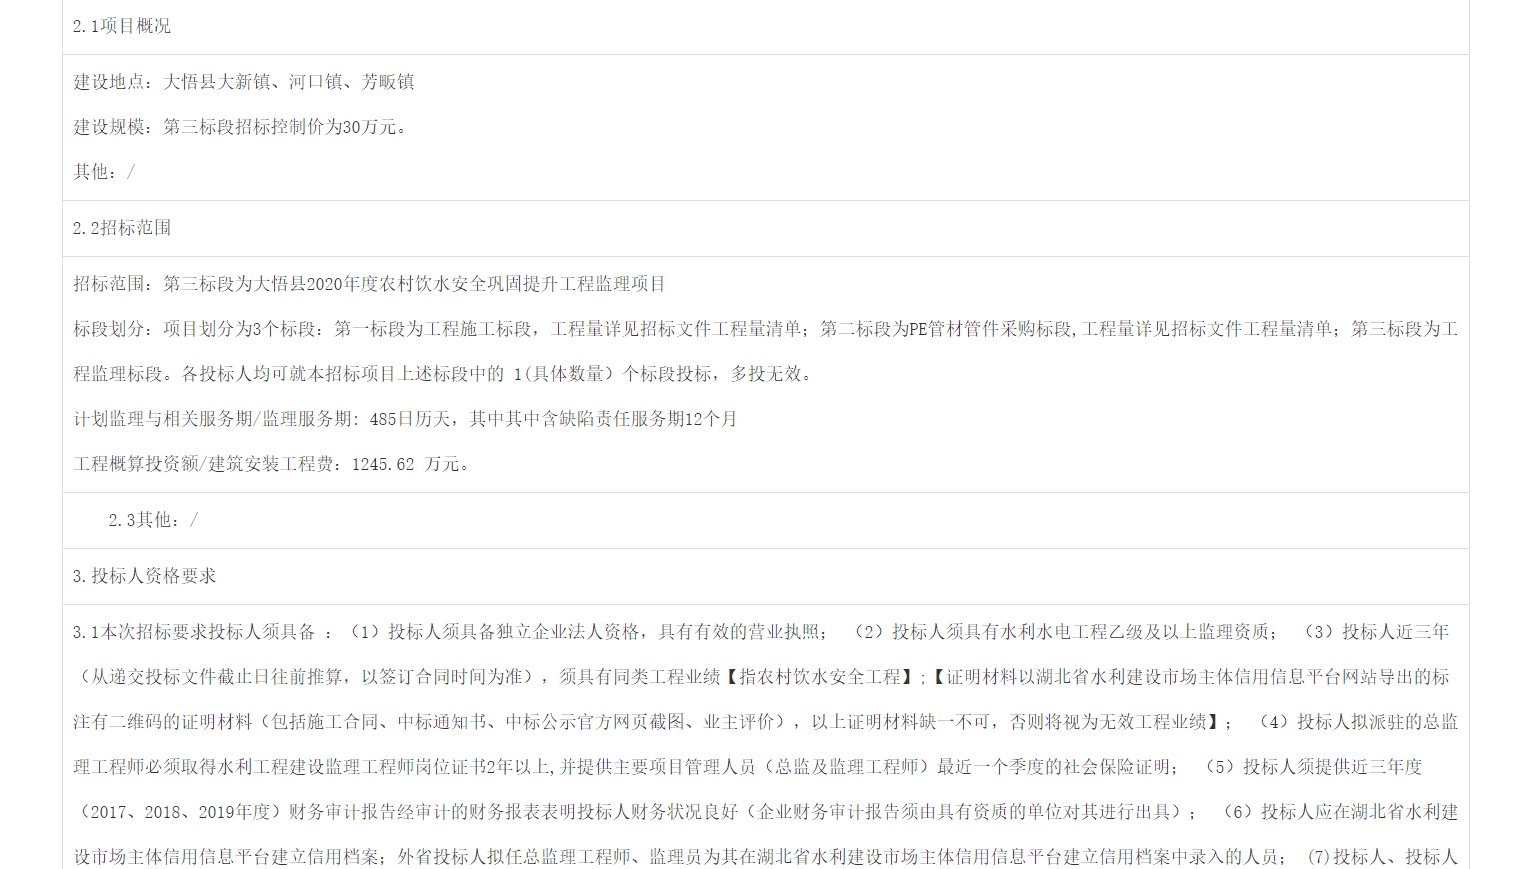Click the 3.投标人资格要求 section heading
Viewport: 1539px width, 869px height.
[x=144, y=576]
